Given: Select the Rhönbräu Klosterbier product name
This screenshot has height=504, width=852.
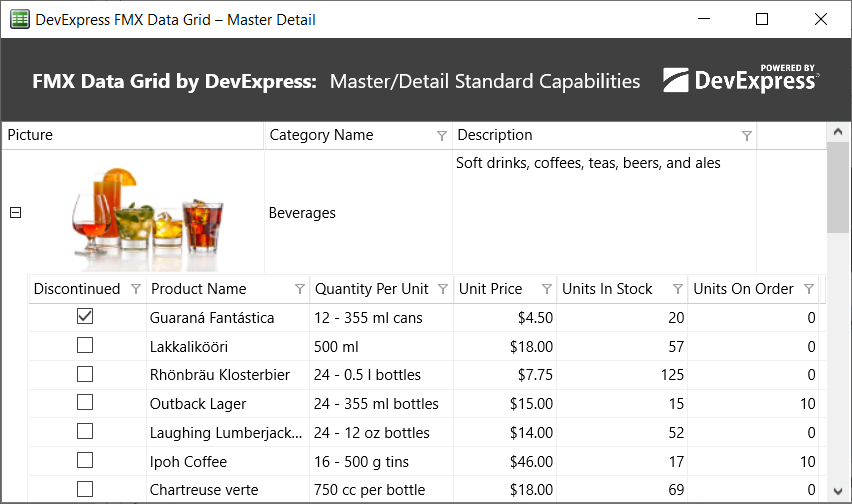Looking at the screenshot, I should (x=228, y=375).
